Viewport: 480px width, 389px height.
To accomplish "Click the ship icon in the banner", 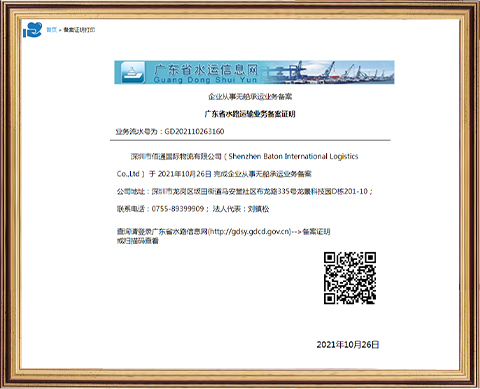I will click(x=133, y=72).
